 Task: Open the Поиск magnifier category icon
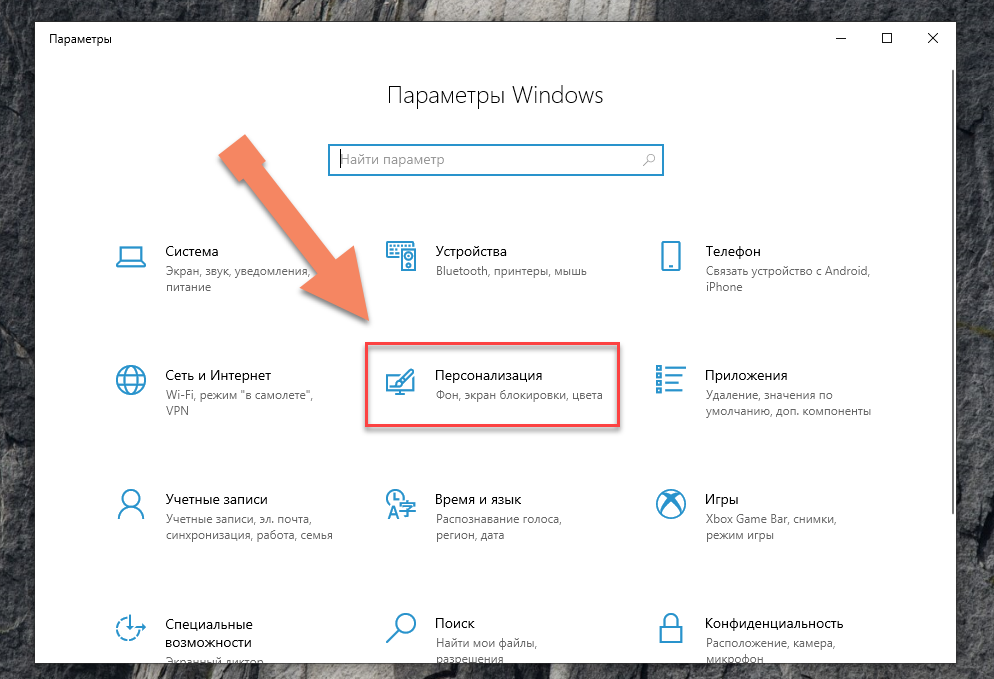[401, 628]
